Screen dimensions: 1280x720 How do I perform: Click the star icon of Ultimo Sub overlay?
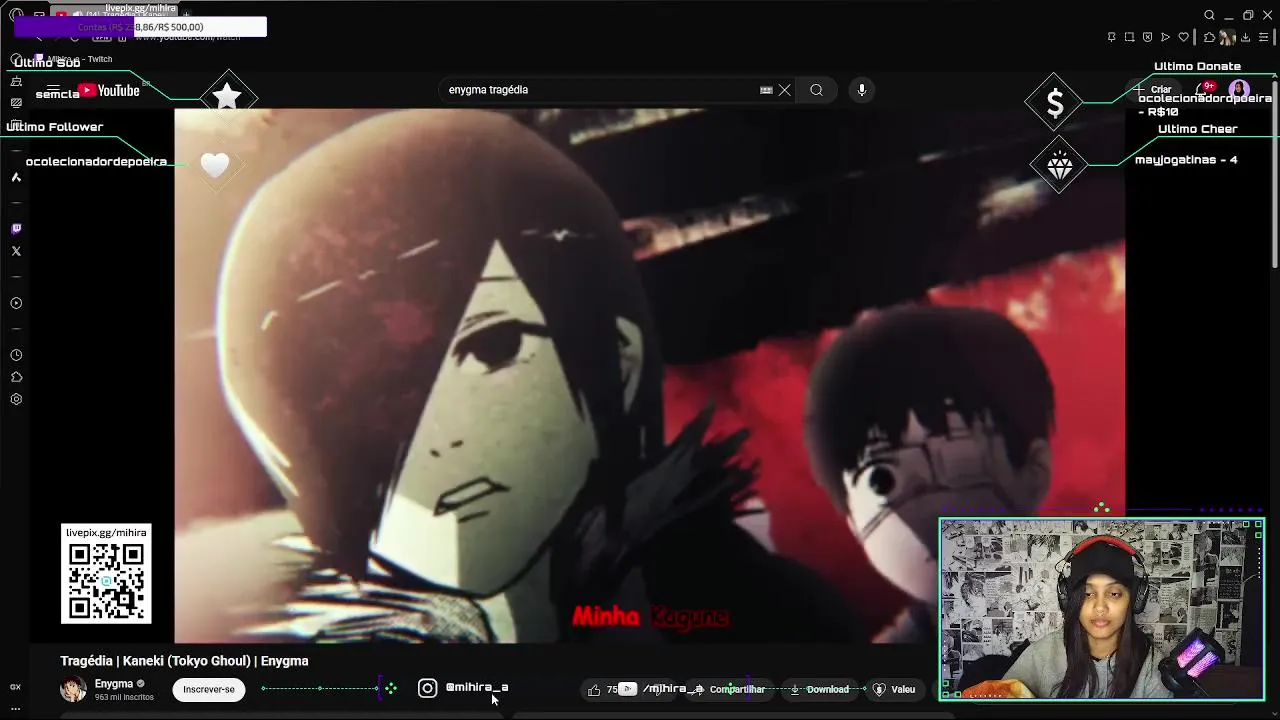228,97
